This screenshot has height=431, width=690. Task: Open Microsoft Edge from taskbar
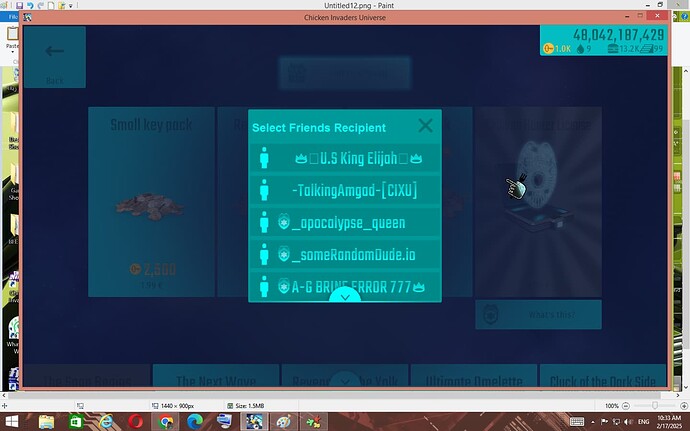195,421
